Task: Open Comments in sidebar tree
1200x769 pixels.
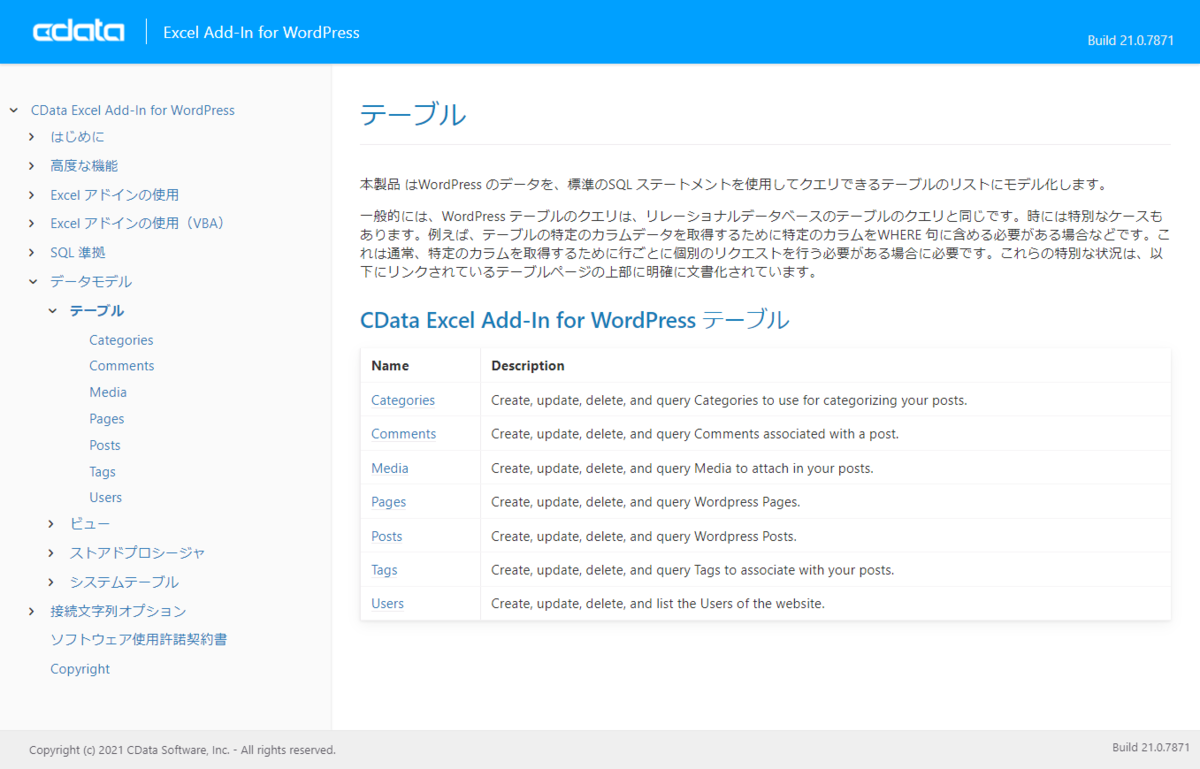Action: pyautogui.click(x=122, y=366)
